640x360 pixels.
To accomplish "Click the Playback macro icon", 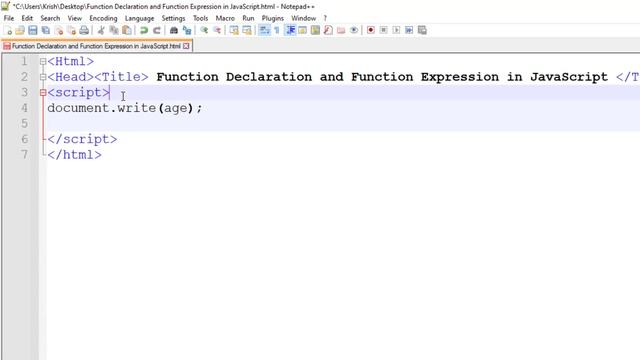I will coord(396,30).
